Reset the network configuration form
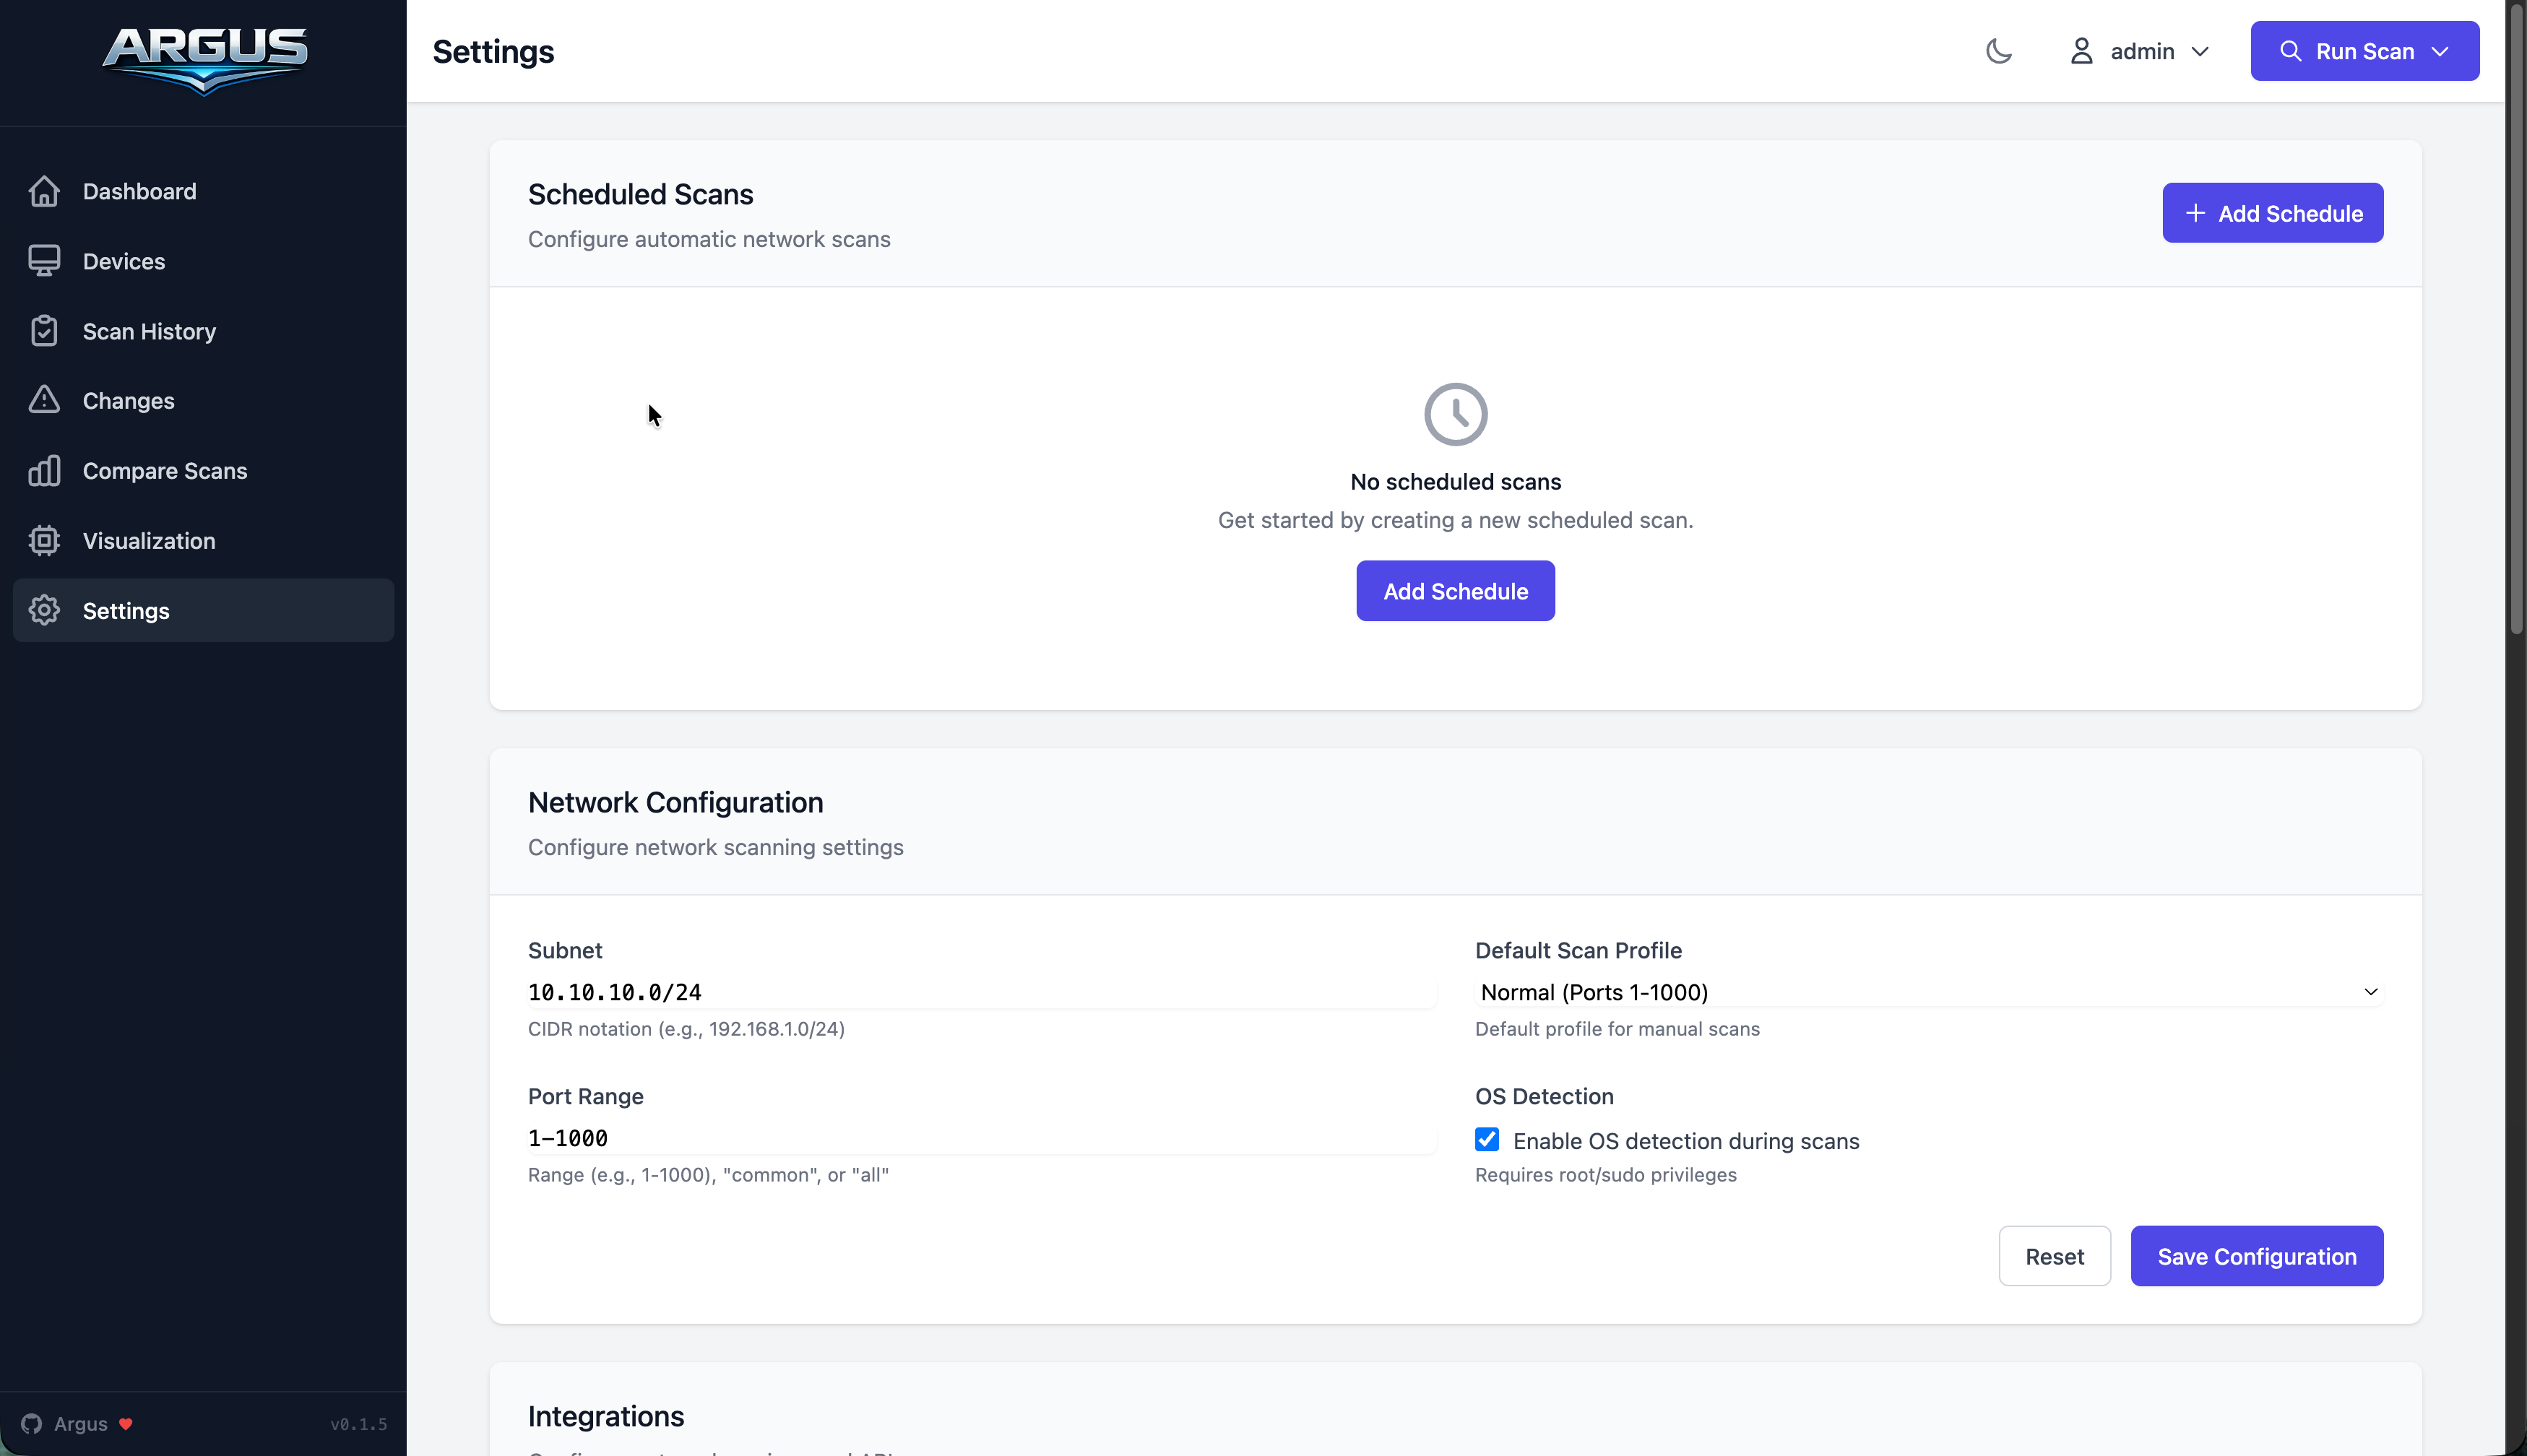The height and width of the screenshot is (1456, 2527). click(2054, 1255)
